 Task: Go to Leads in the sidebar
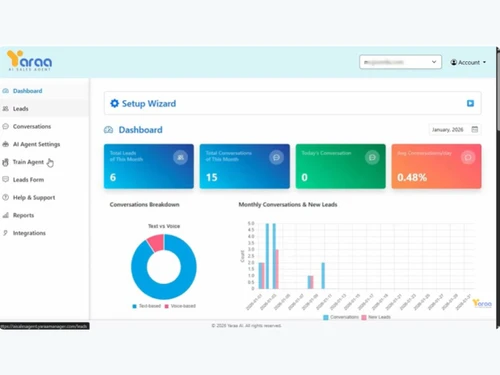click(44, 109)
